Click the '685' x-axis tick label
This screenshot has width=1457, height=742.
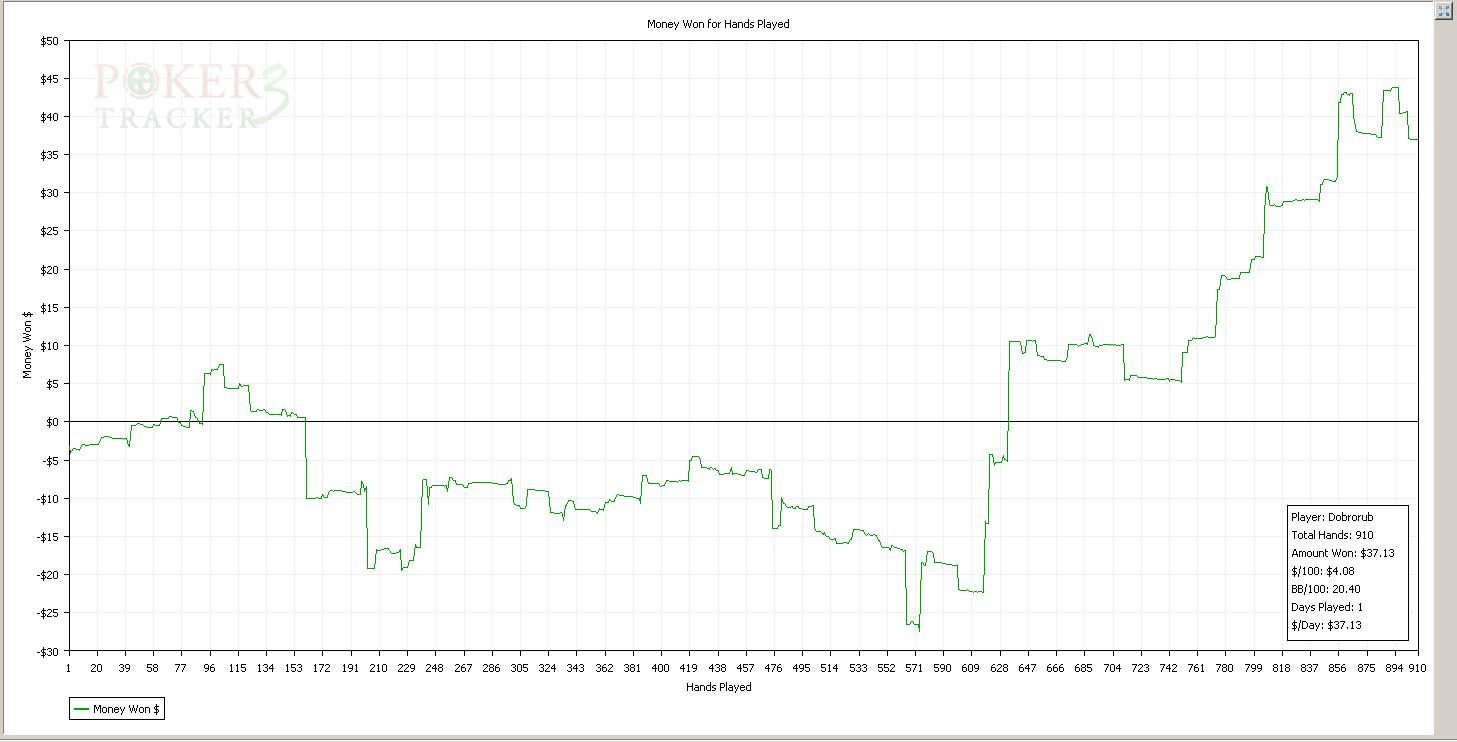point(1083,668)
